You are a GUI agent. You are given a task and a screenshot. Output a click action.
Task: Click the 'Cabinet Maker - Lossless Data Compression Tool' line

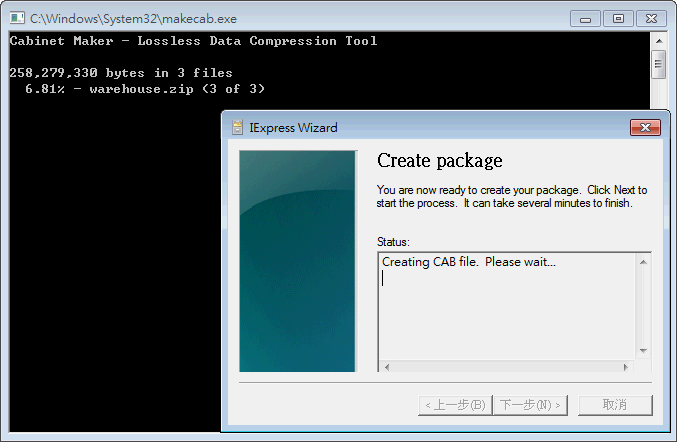(x=193, y=41)
